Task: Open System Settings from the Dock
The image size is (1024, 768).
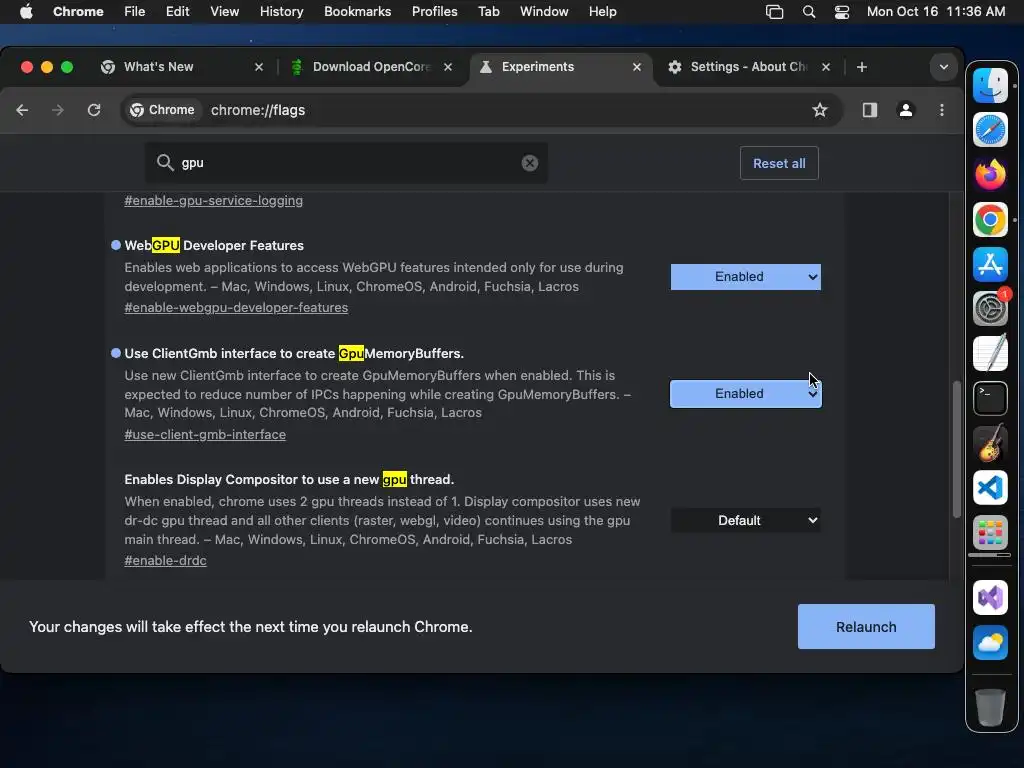Action: tap(990, 308)
